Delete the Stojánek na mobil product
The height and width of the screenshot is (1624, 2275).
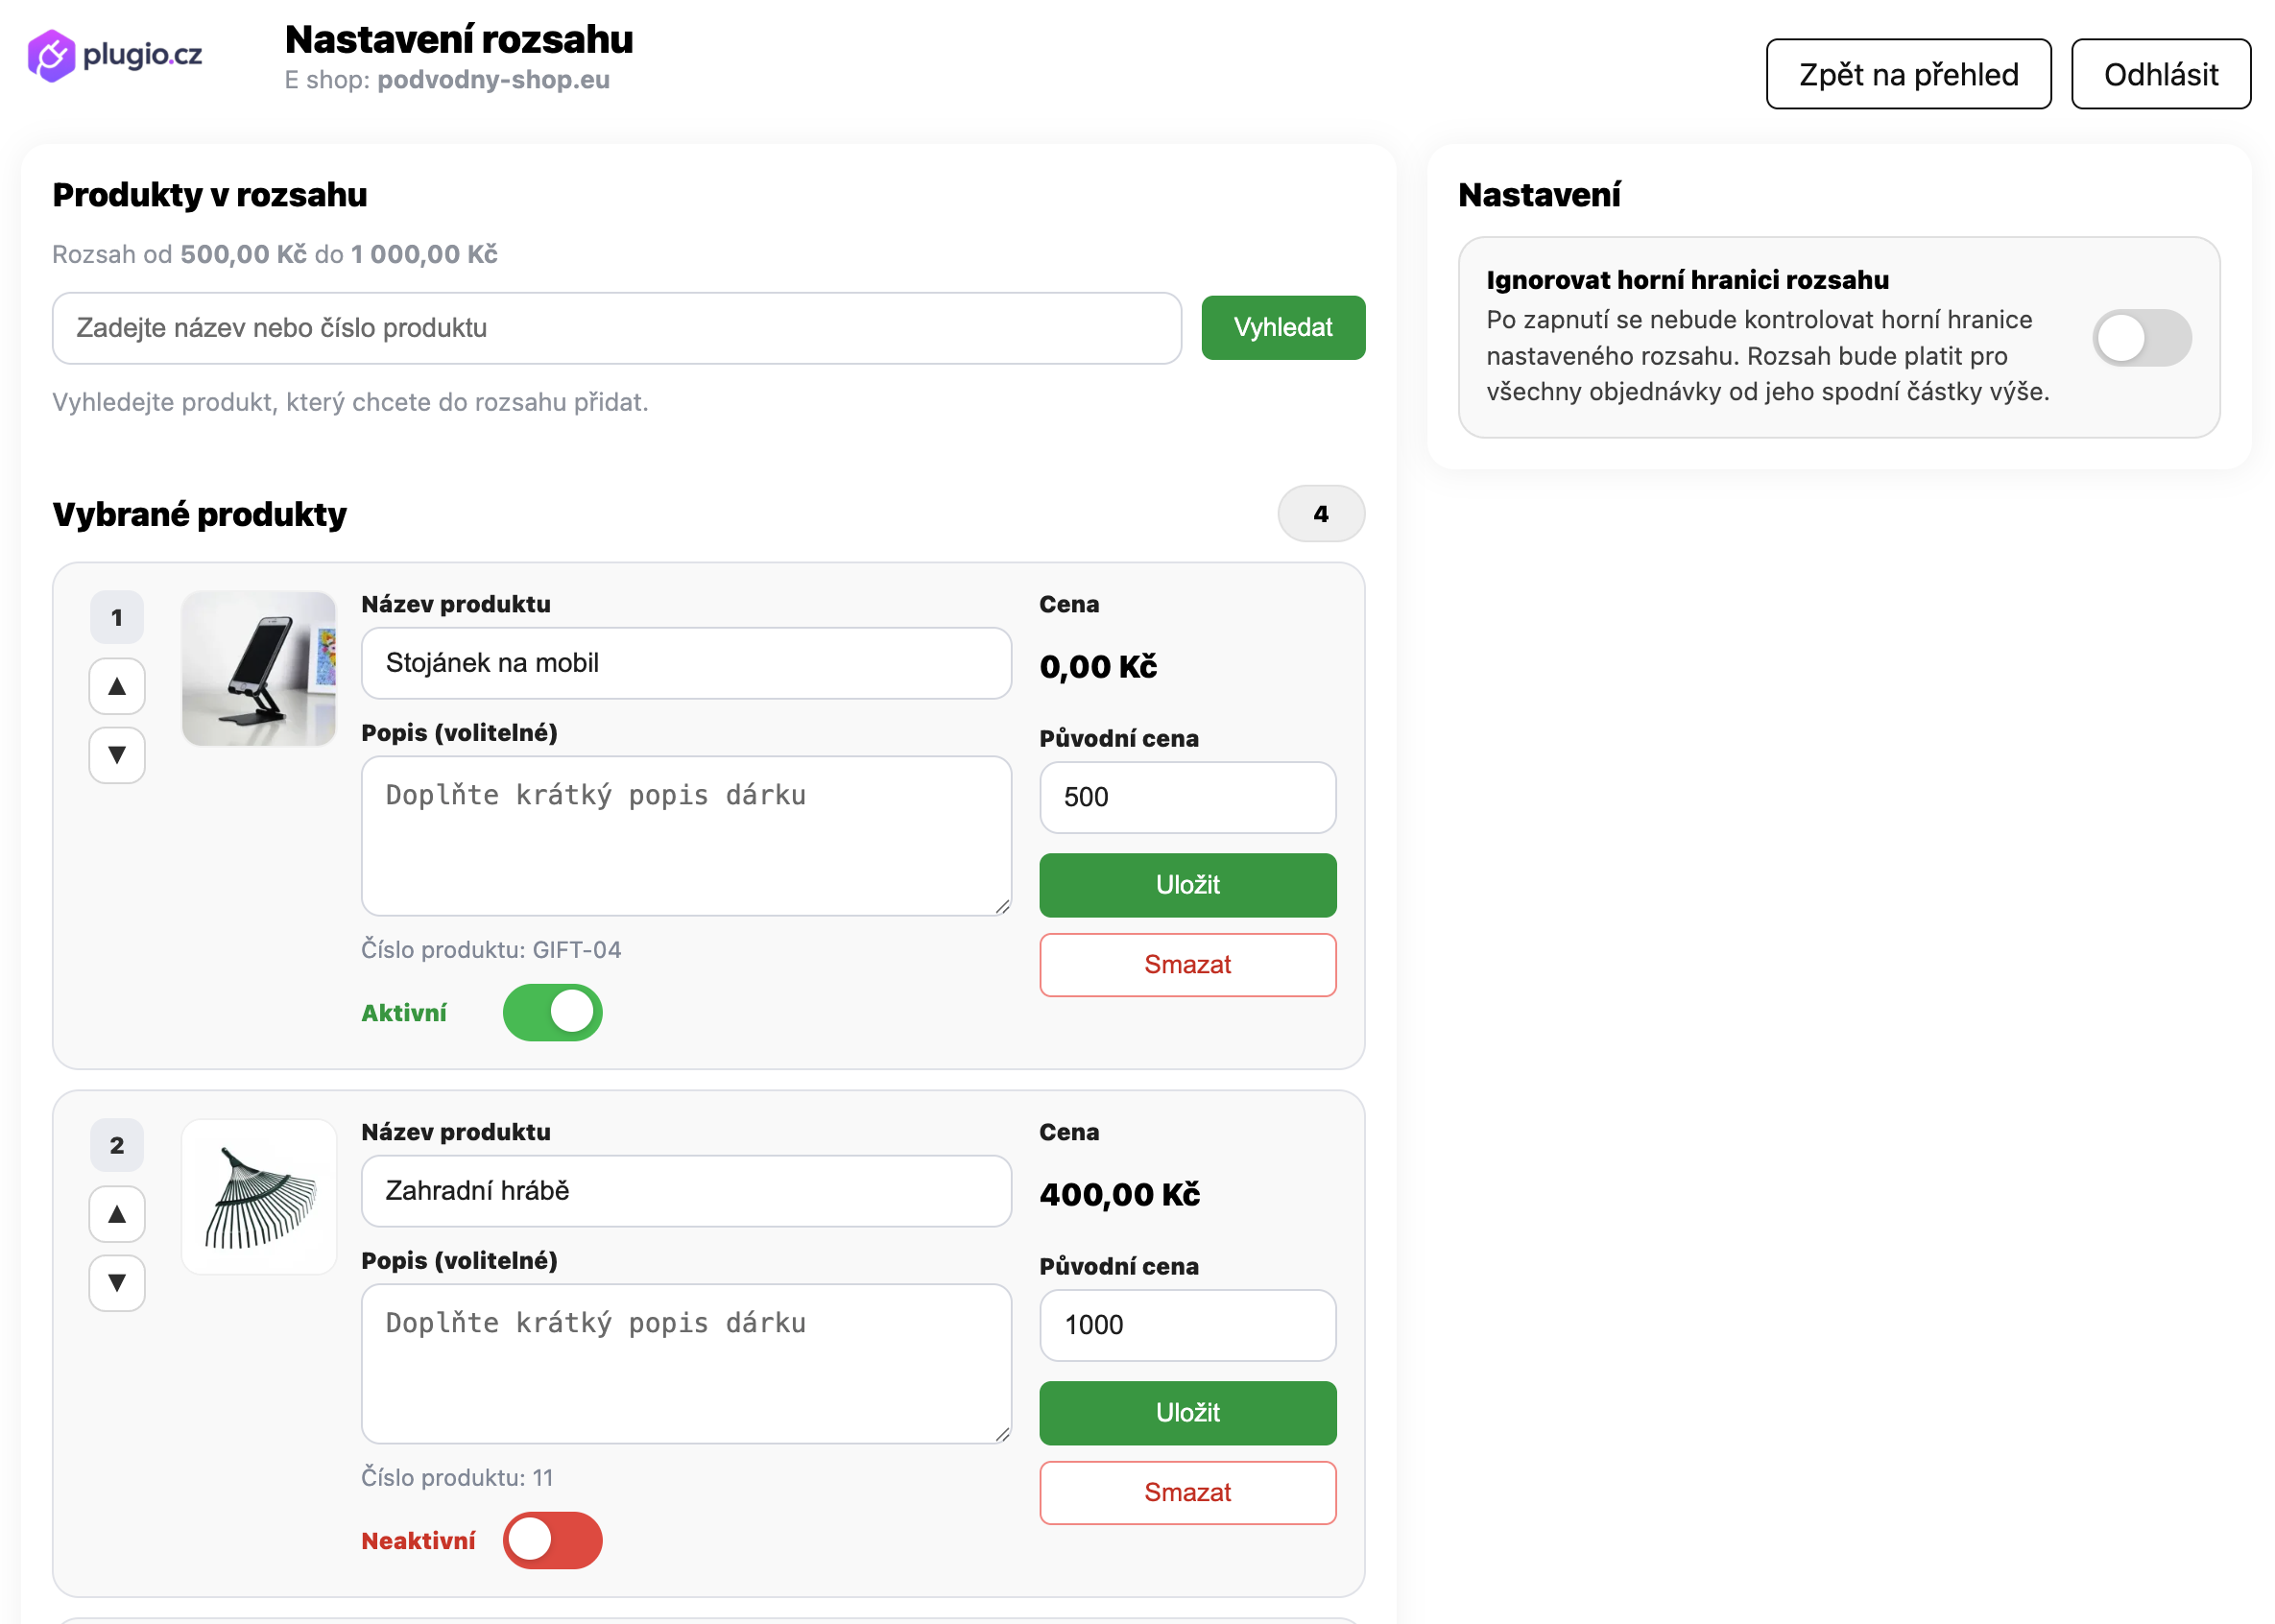tap(1187, 965)
